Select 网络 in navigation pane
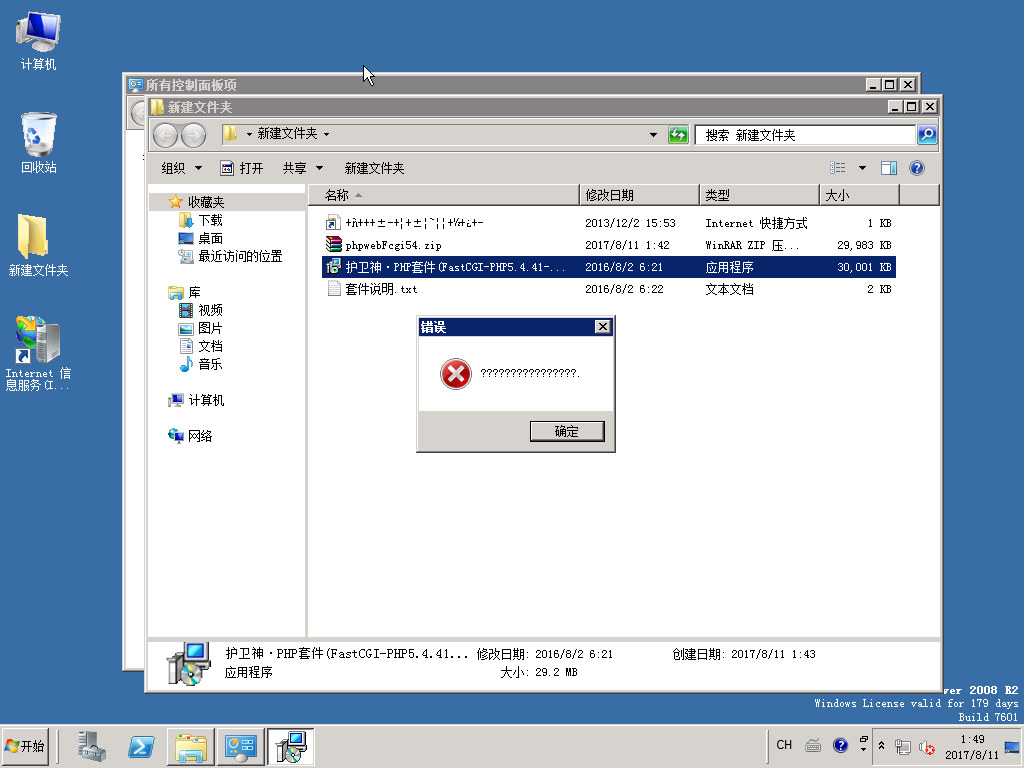Screen dimensions: 1024x768 (200, 436)
